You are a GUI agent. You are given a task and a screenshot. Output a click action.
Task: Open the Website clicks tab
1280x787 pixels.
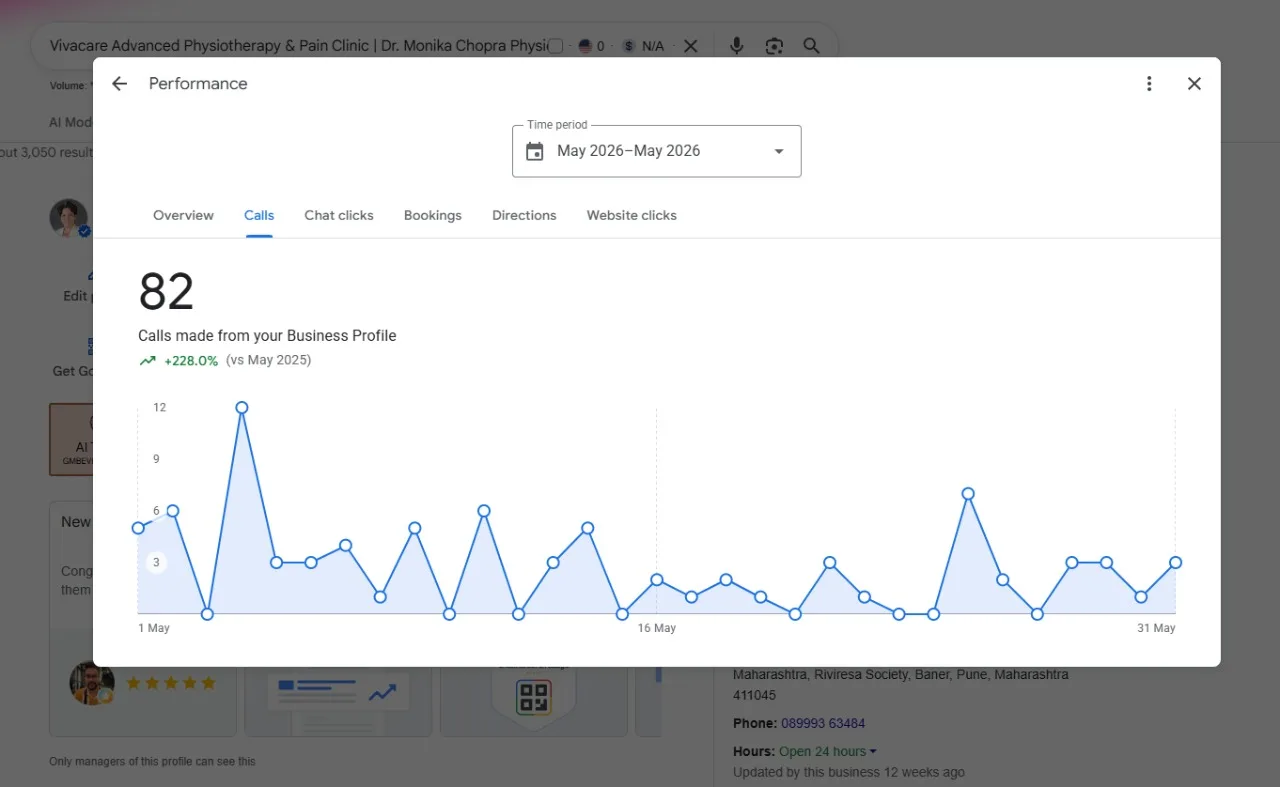pyautogui.click(x=631, y=215)
